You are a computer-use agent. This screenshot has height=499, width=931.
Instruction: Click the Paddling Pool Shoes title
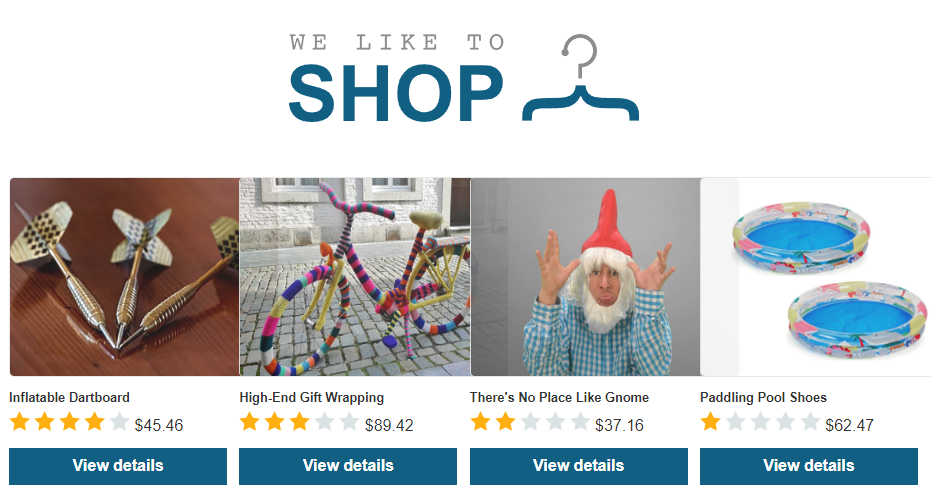tap(764, 397)
